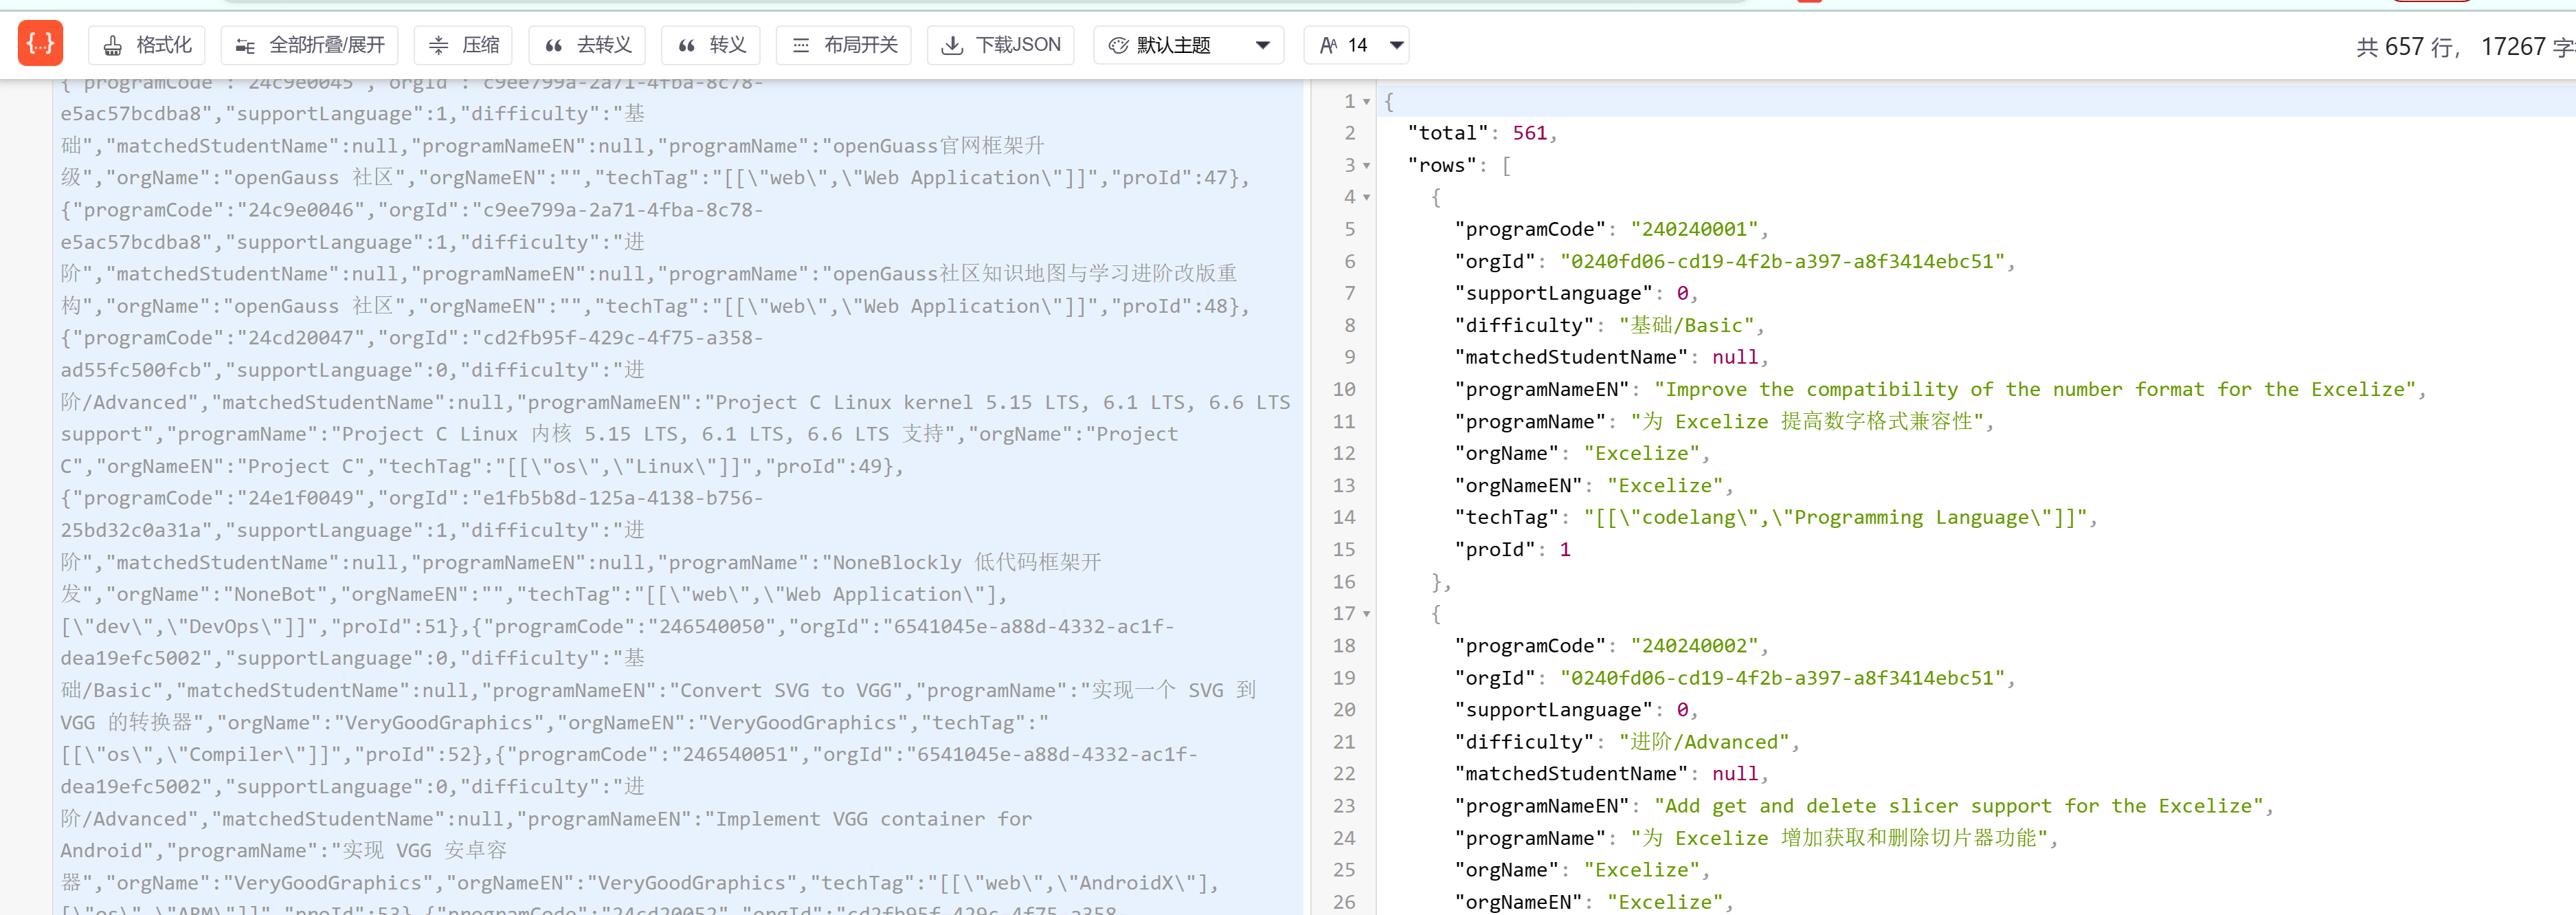Click the raw JSON input text area
This screenshot has width=2576, height=915.
point(678,497)
